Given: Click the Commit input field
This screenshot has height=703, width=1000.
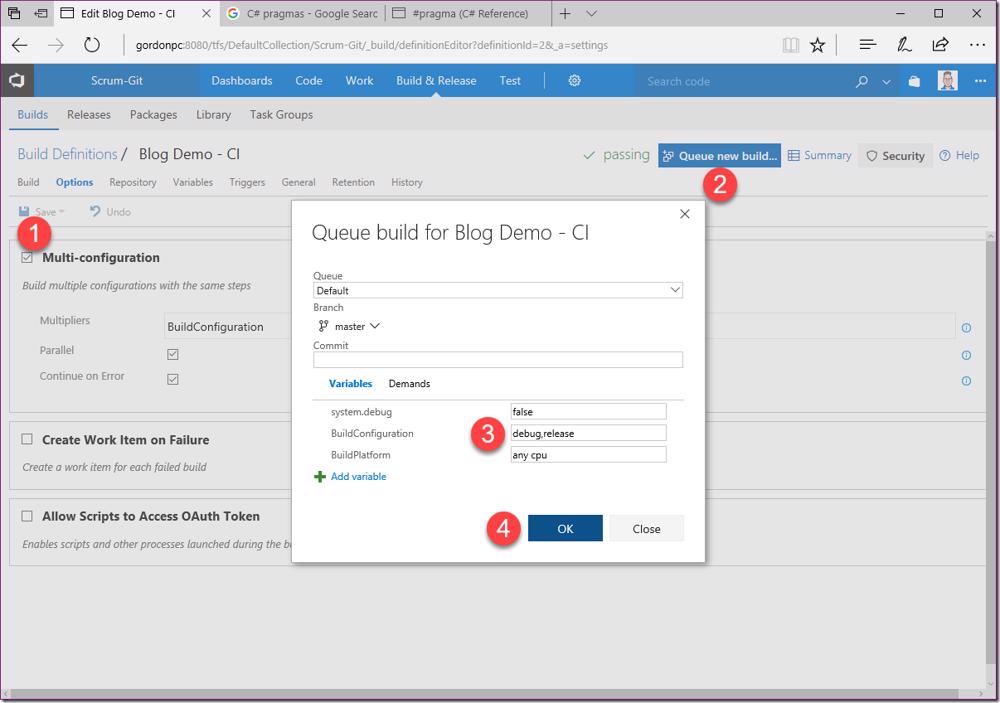Looking at the screenshot, I should pyautogui.click(x=497, y=360).
